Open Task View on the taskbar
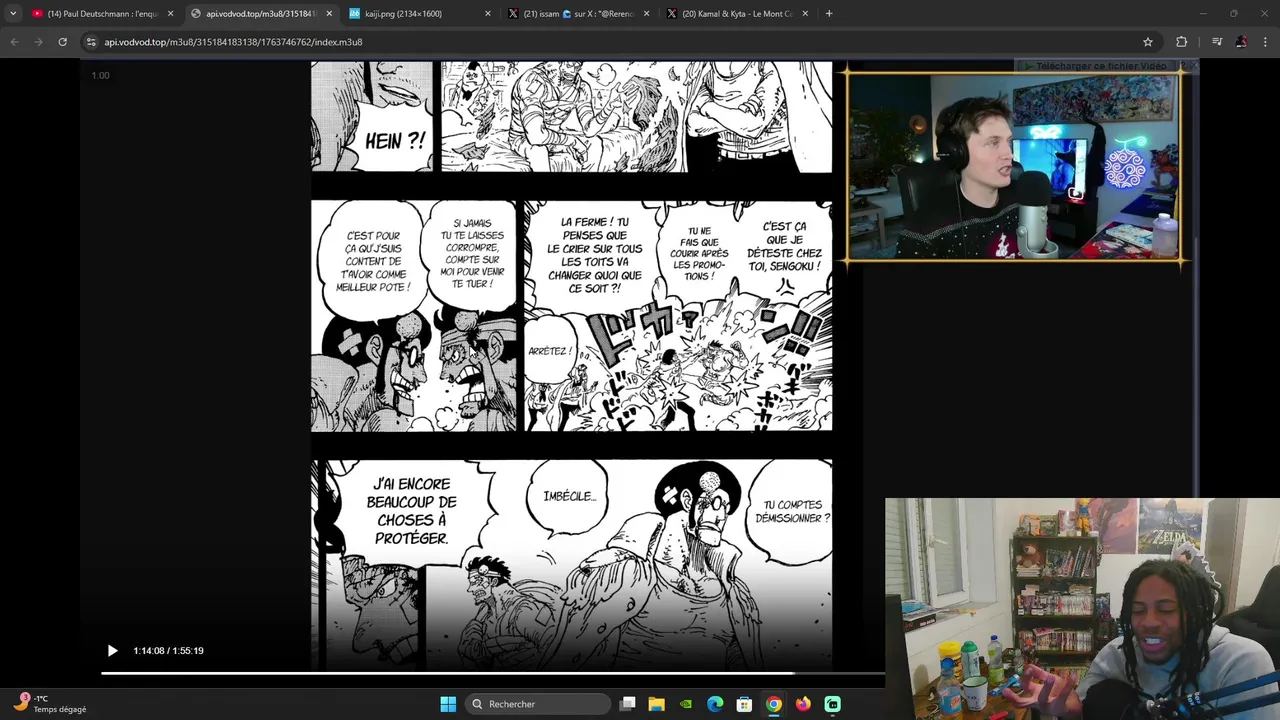This screenshot has width=1280, height=720. [x=628, y=704]
